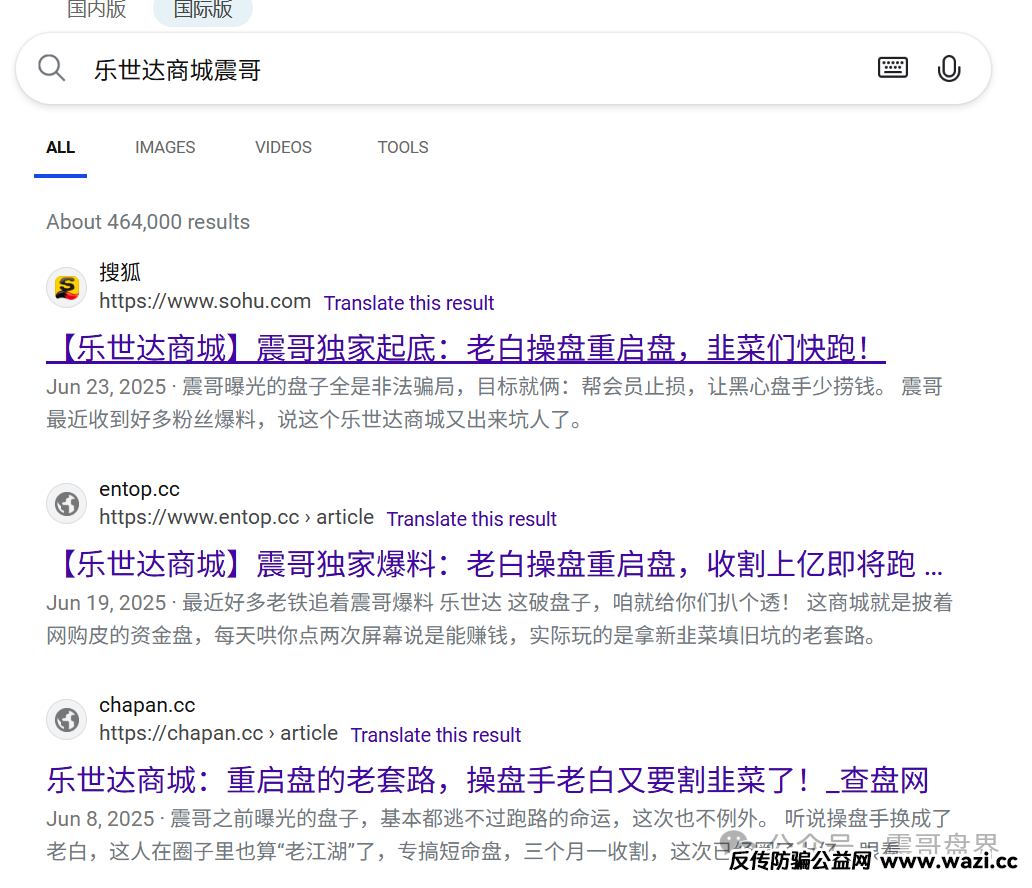The image size is (1032, 888).
Task: Switch to the 国内版 tab
Action: pyautogui.click(x=97, y=9)
